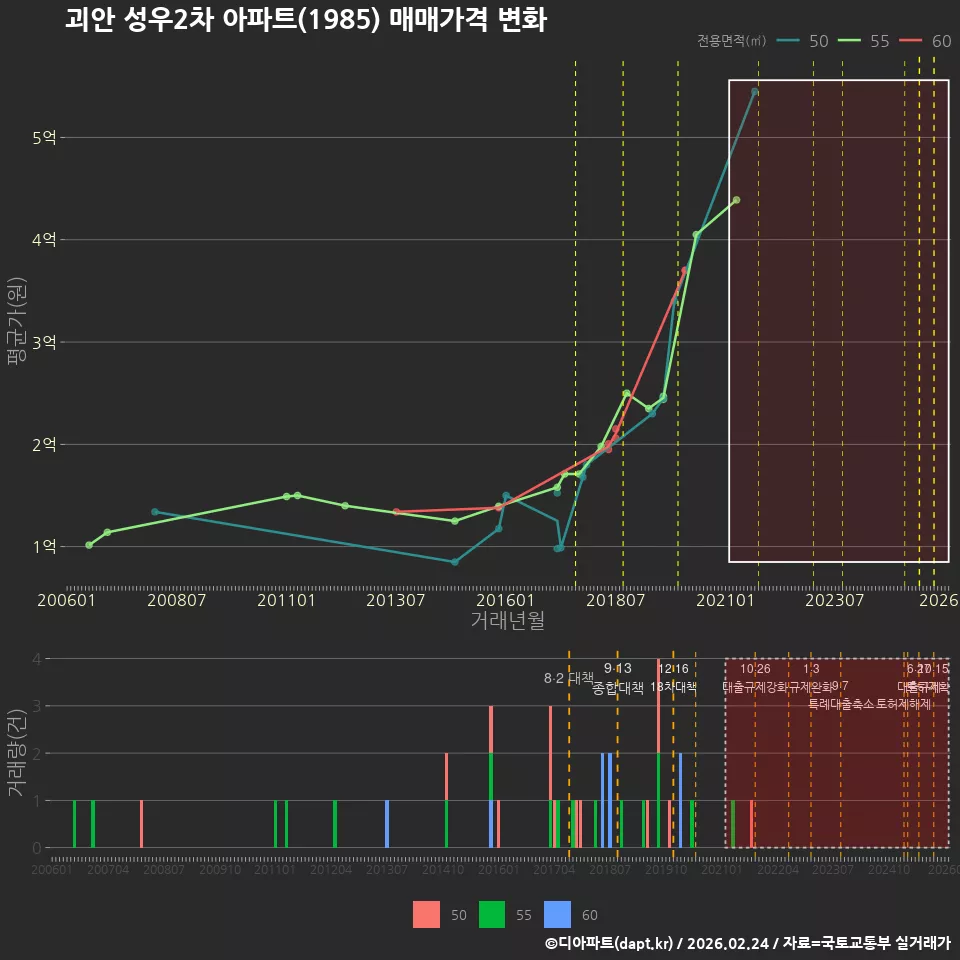Click the 12·16 18차대책 annotation label

tap(673, 678)
